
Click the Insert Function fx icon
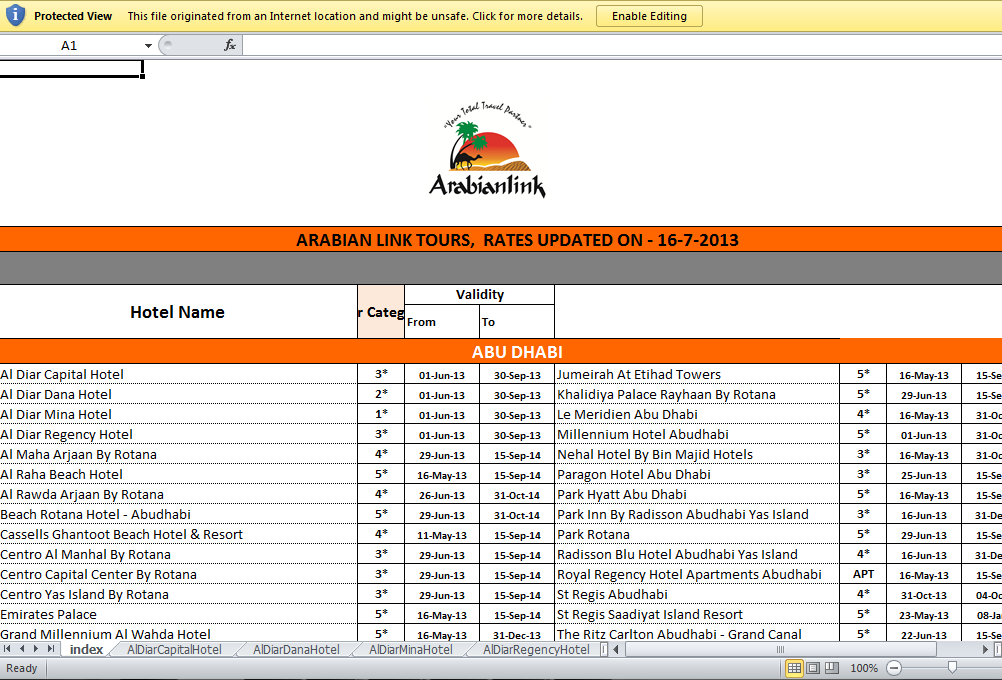(230, 45)
